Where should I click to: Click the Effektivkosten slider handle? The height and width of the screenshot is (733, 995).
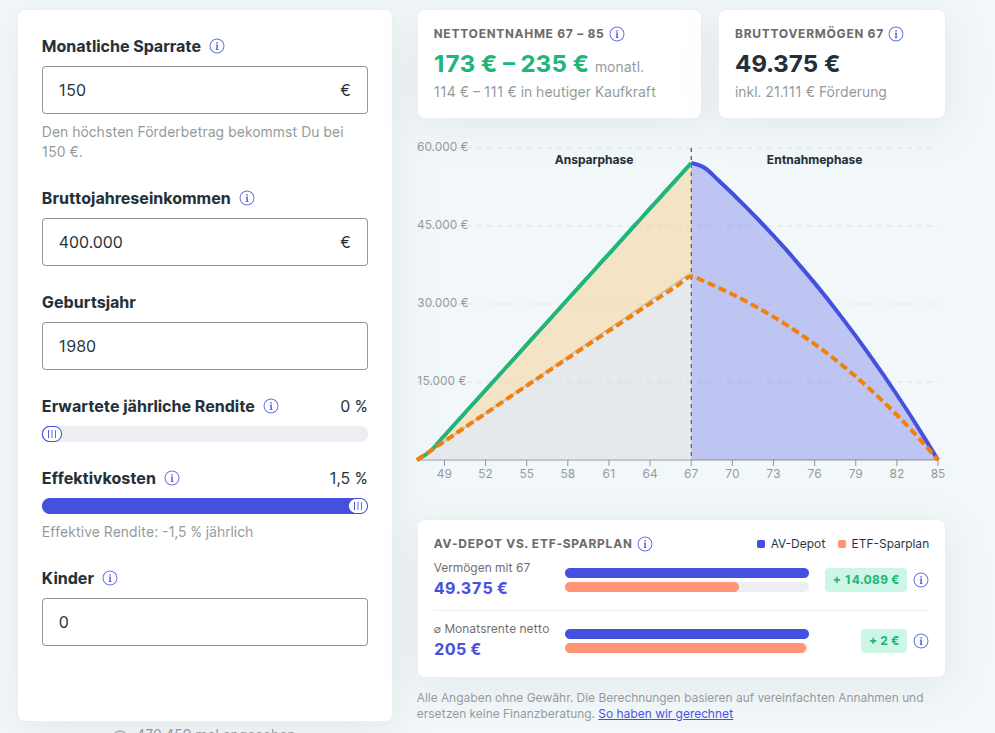coord(358,506)
